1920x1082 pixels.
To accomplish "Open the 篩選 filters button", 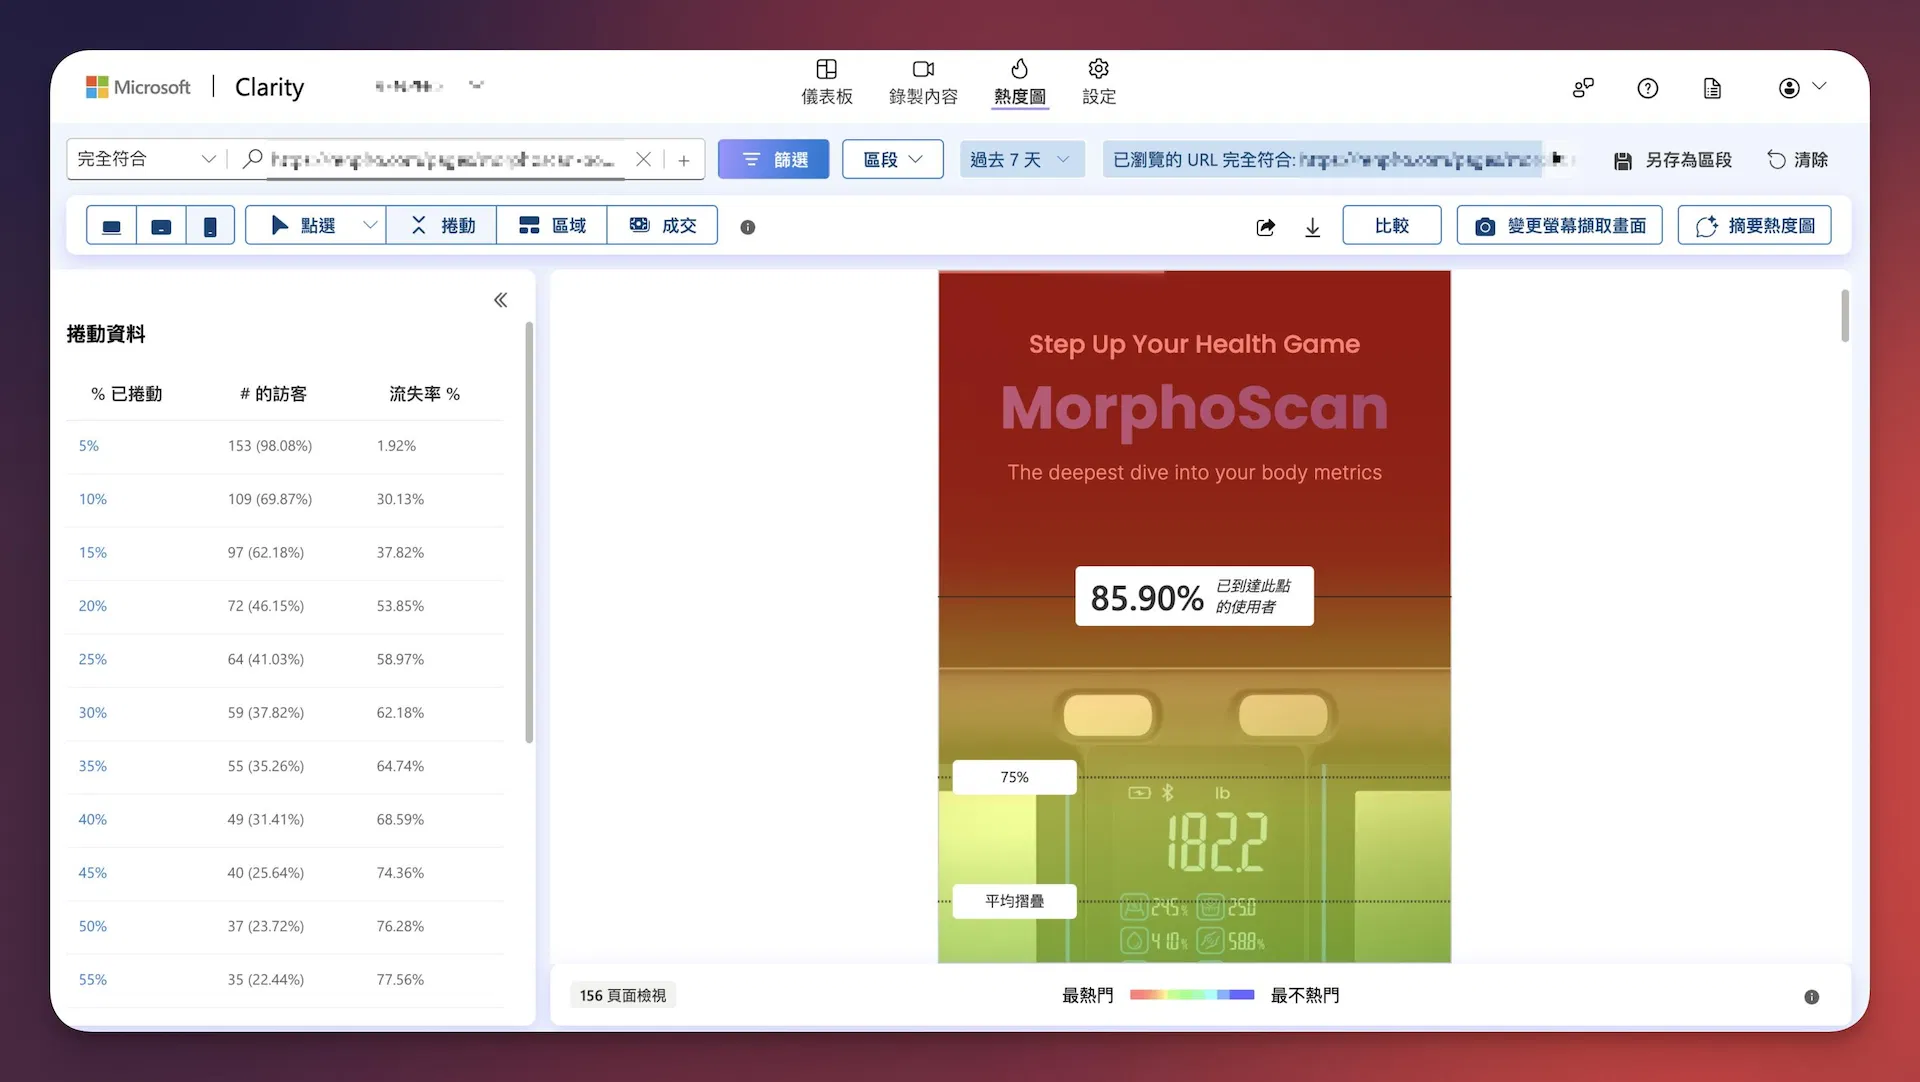I will click(x=773, y=159).
